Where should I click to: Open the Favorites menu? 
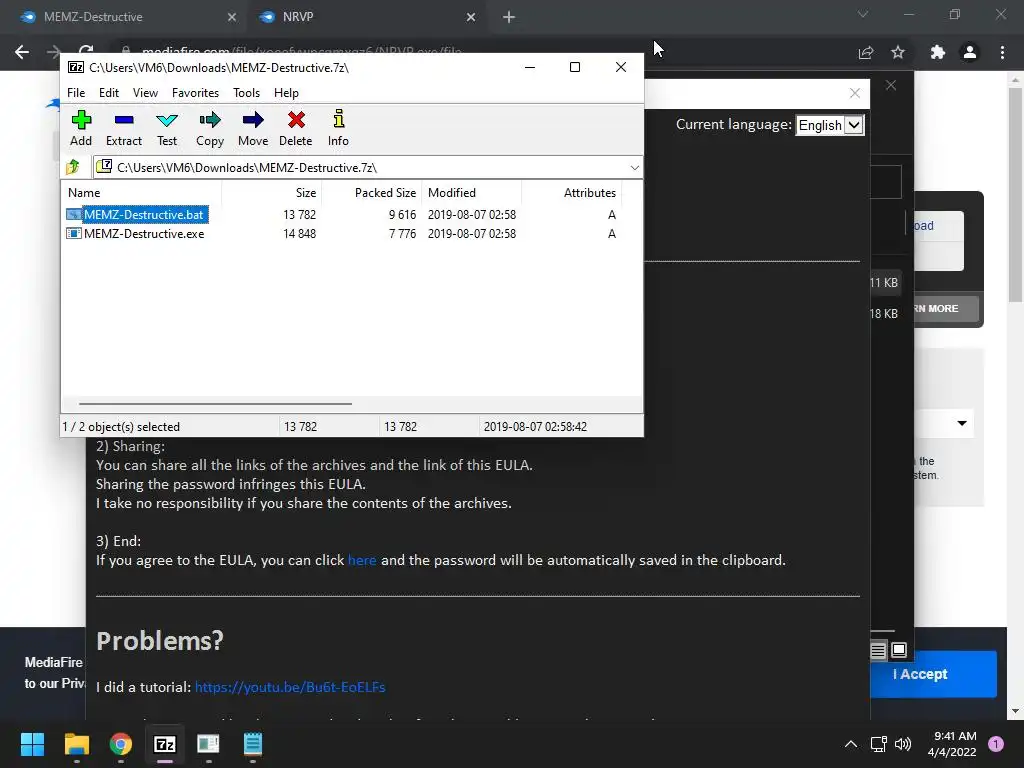(195, 93)
